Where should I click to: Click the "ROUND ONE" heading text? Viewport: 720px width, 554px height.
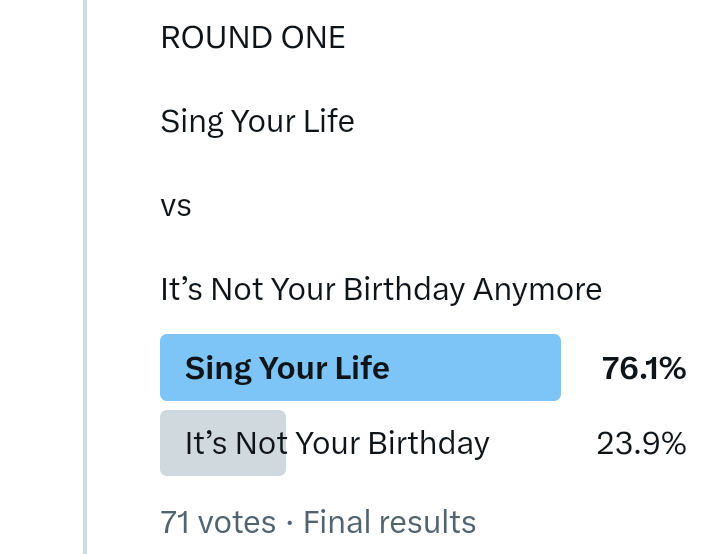[x=252, y=38]
